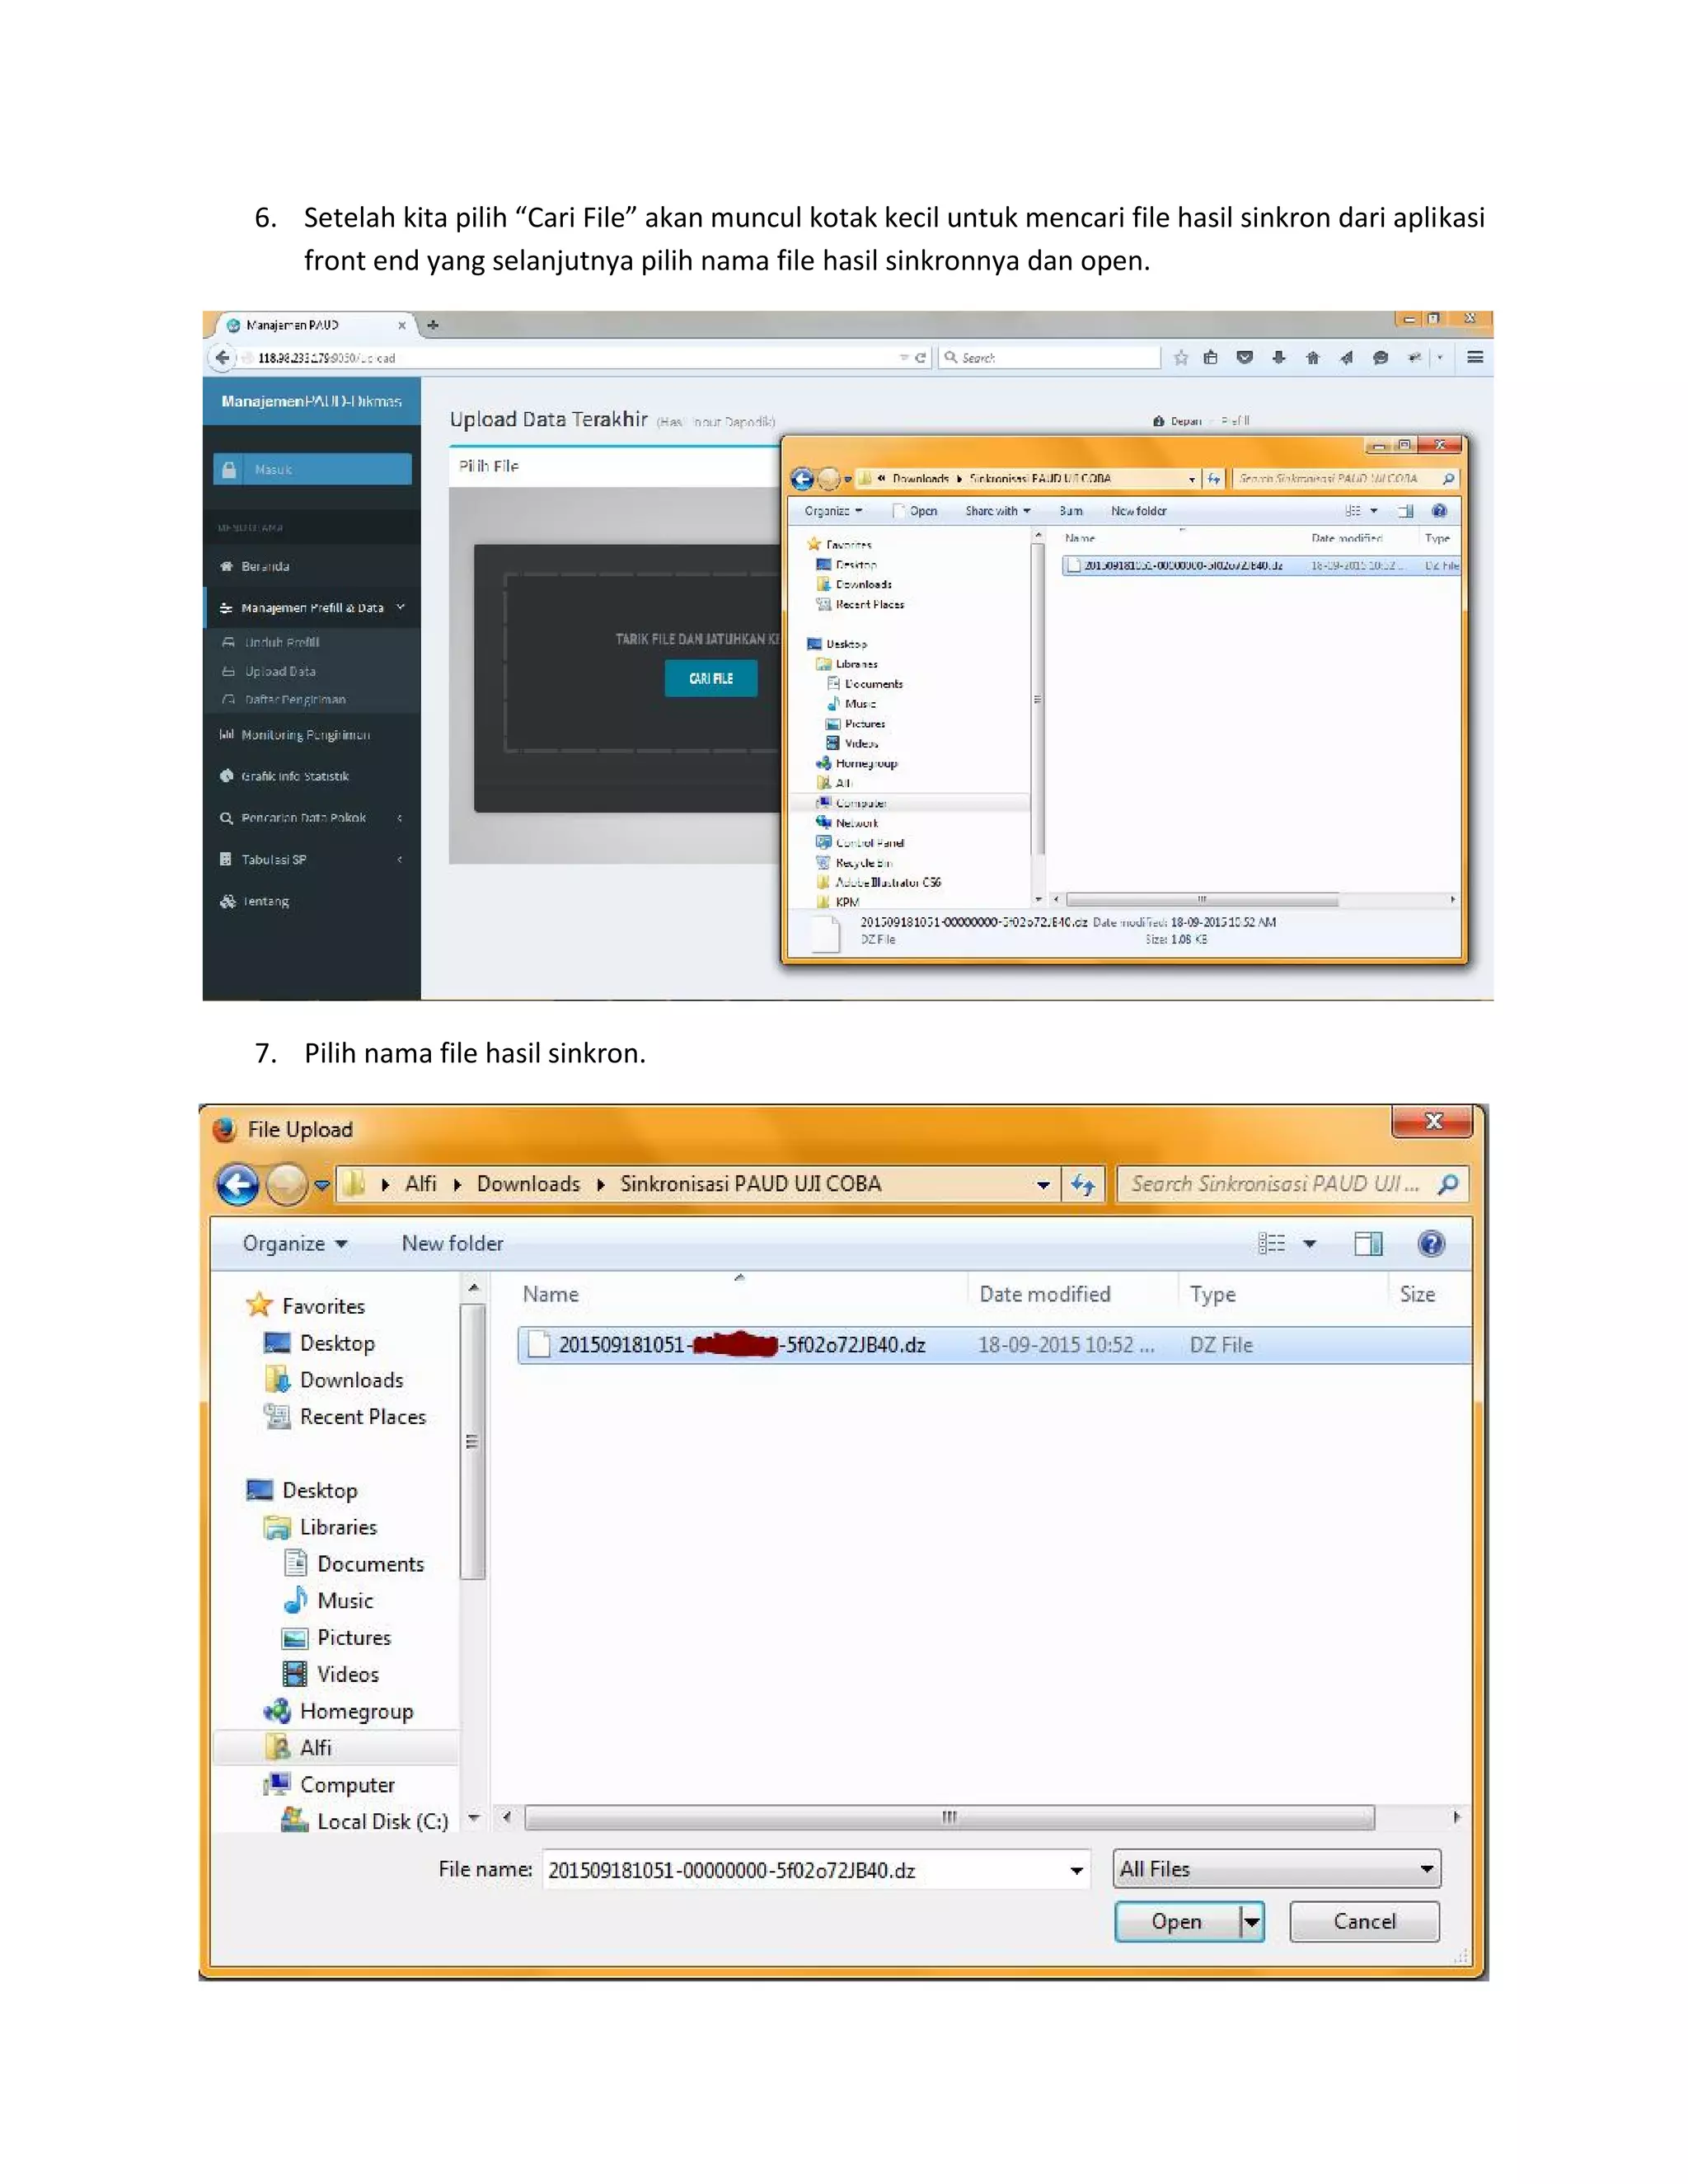The height and width of the screenshot is (2184, 1688).
Task: Click New folder in the toolbar
Action: pyautogui.click(x=452, y=1243)
